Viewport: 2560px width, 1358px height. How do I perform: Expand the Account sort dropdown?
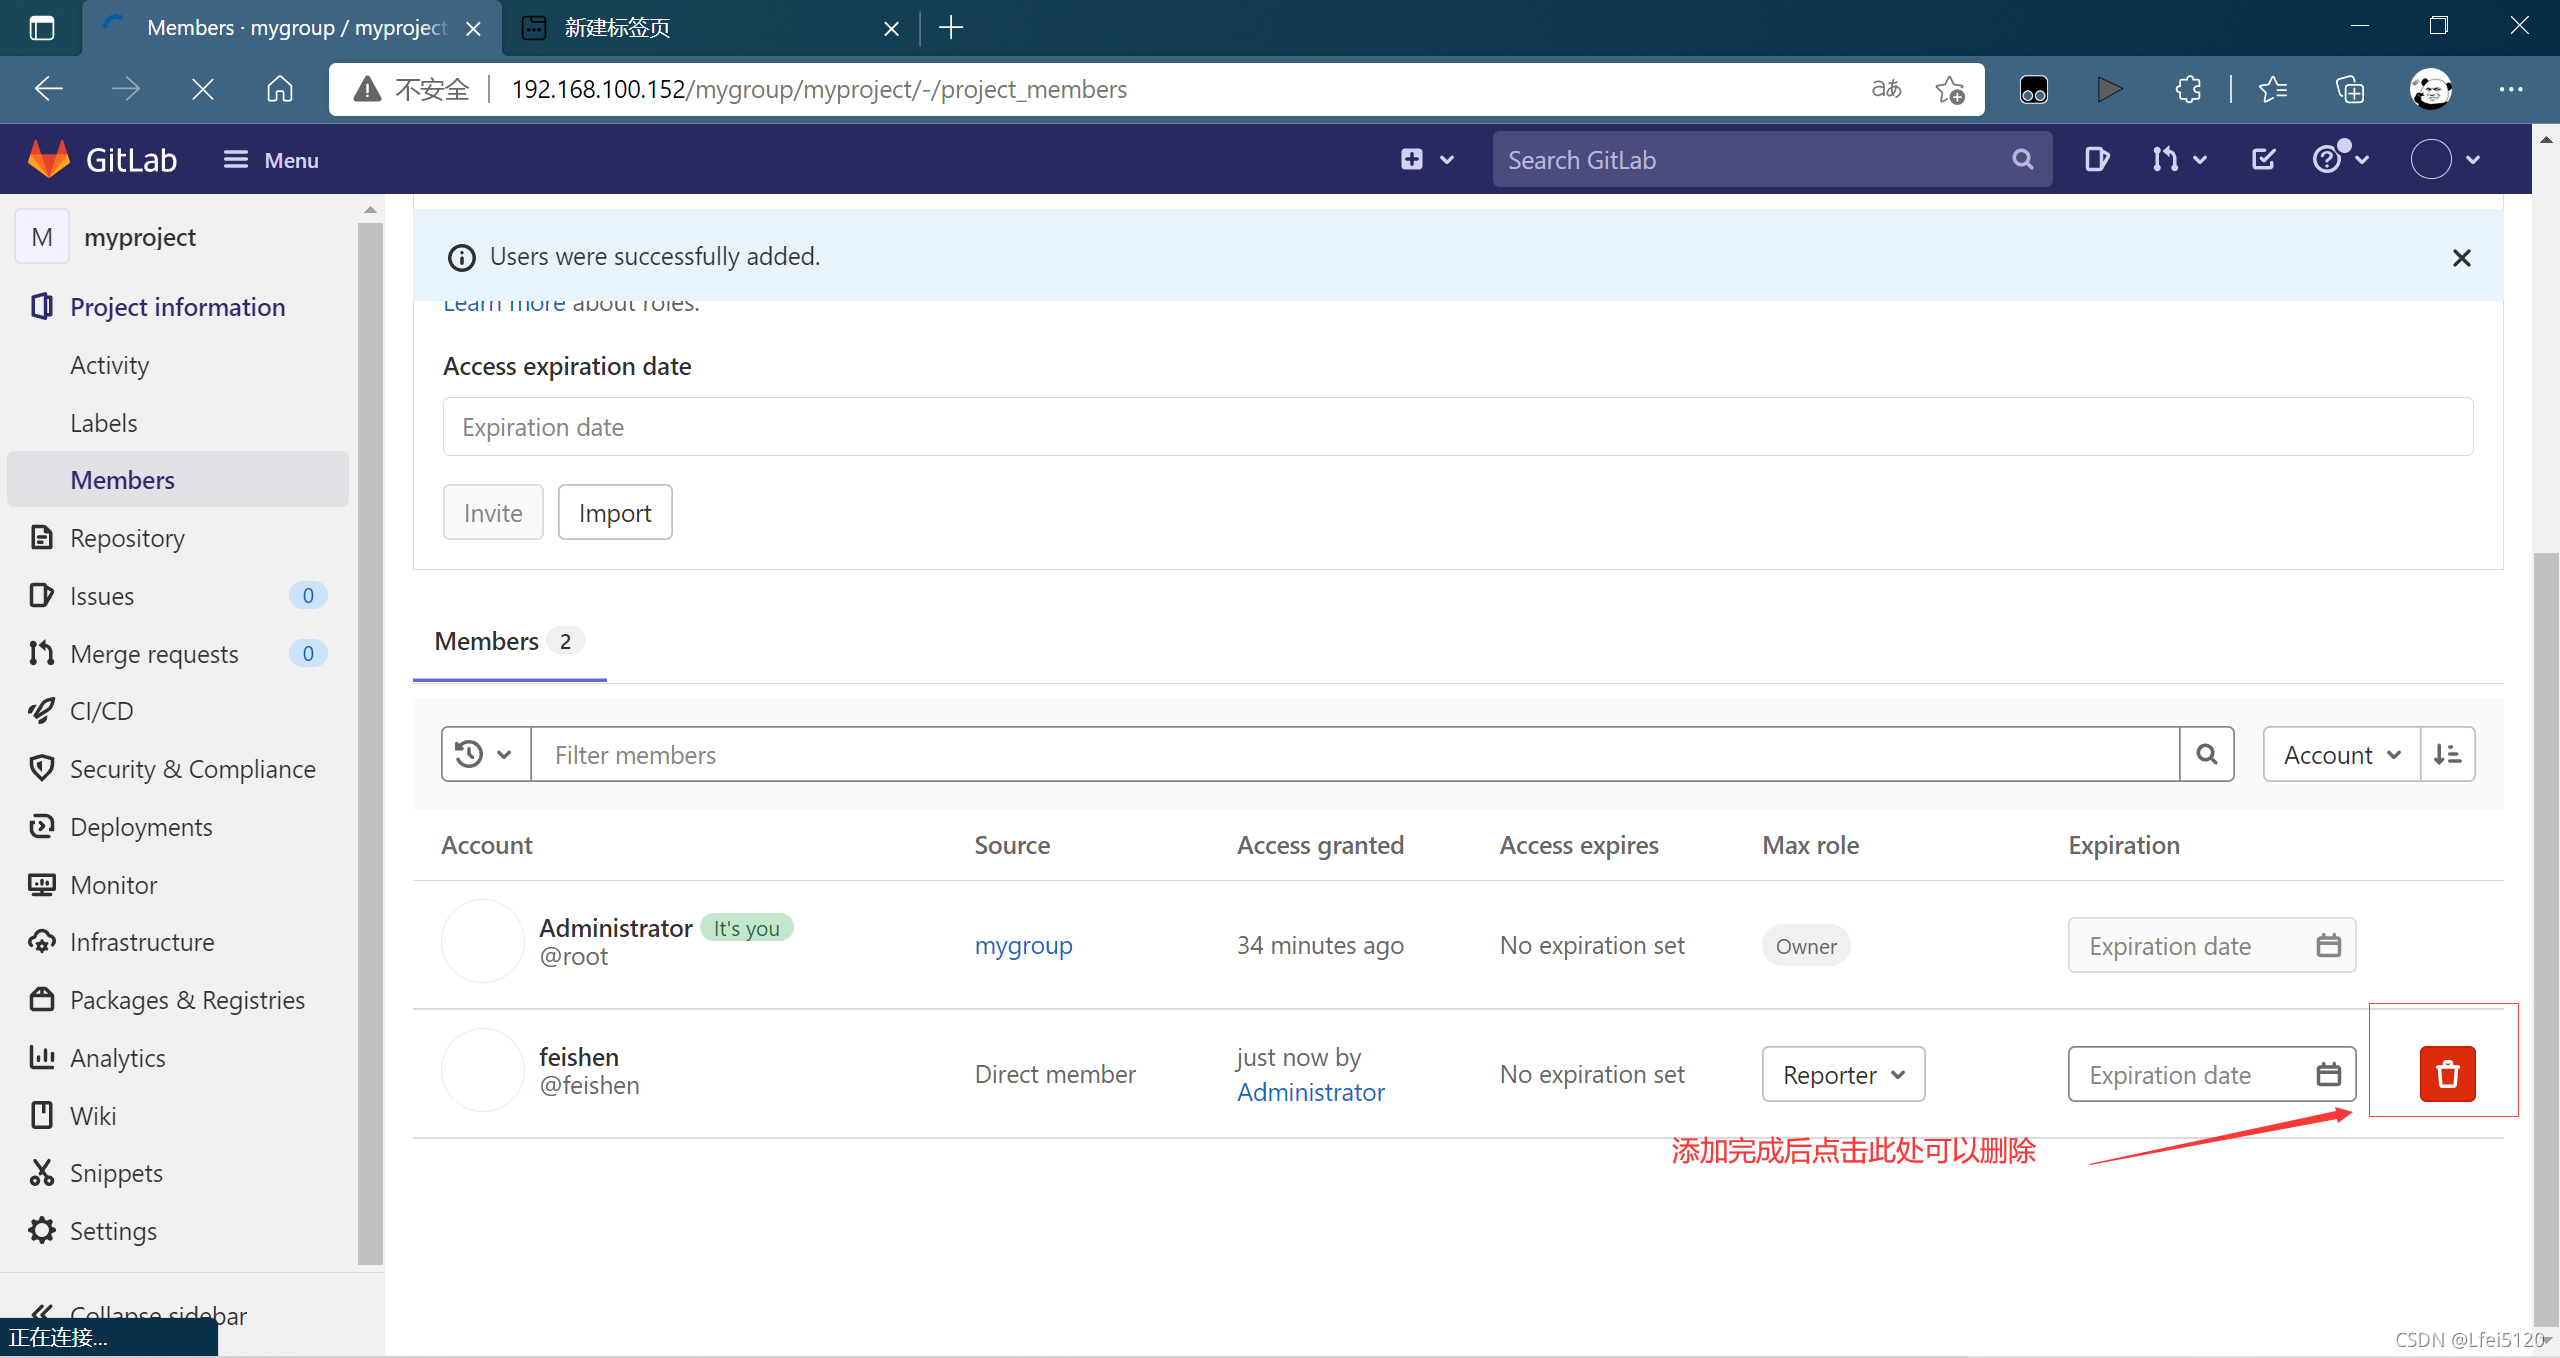coord(2341,755)
